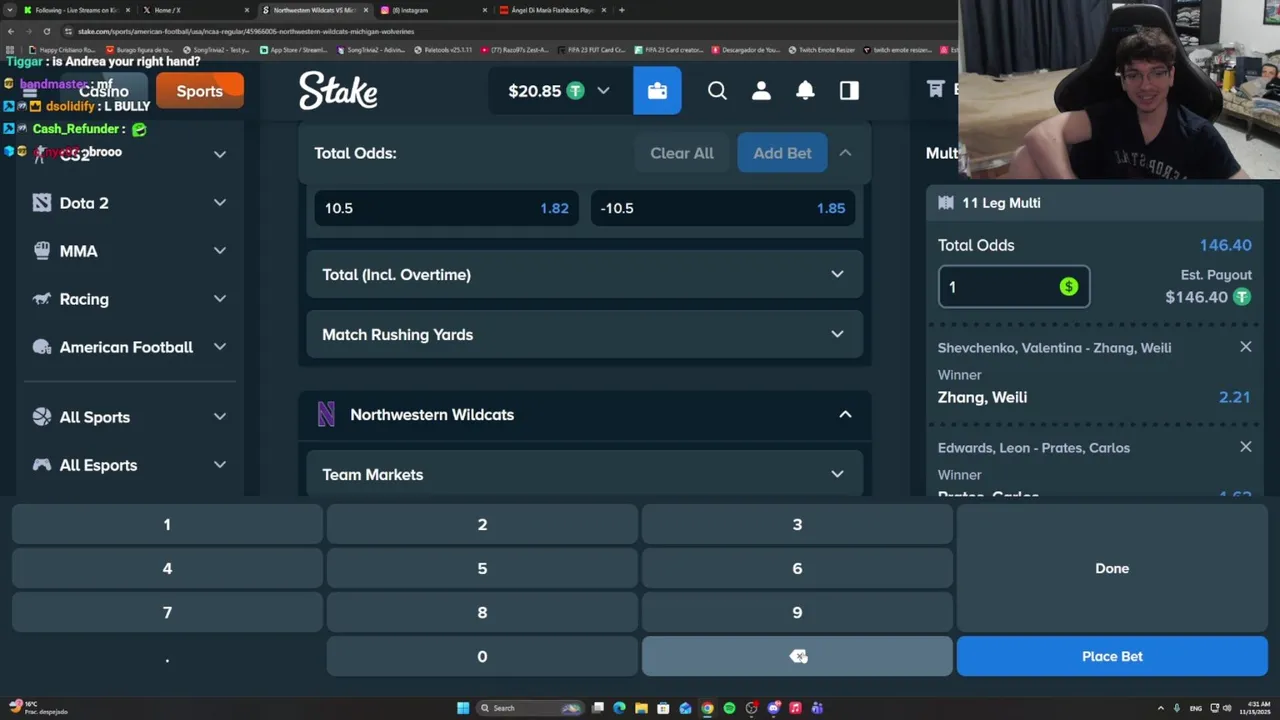1280x720 pixels.
Task: Open Windows Start button
Action: 463,708
